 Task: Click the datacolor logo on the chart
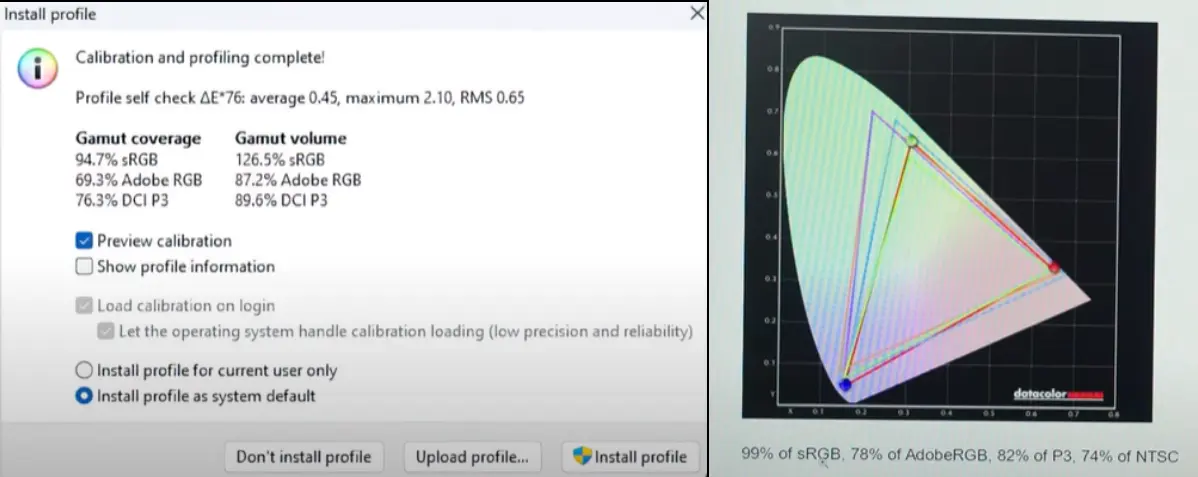tap(1058, 394)
